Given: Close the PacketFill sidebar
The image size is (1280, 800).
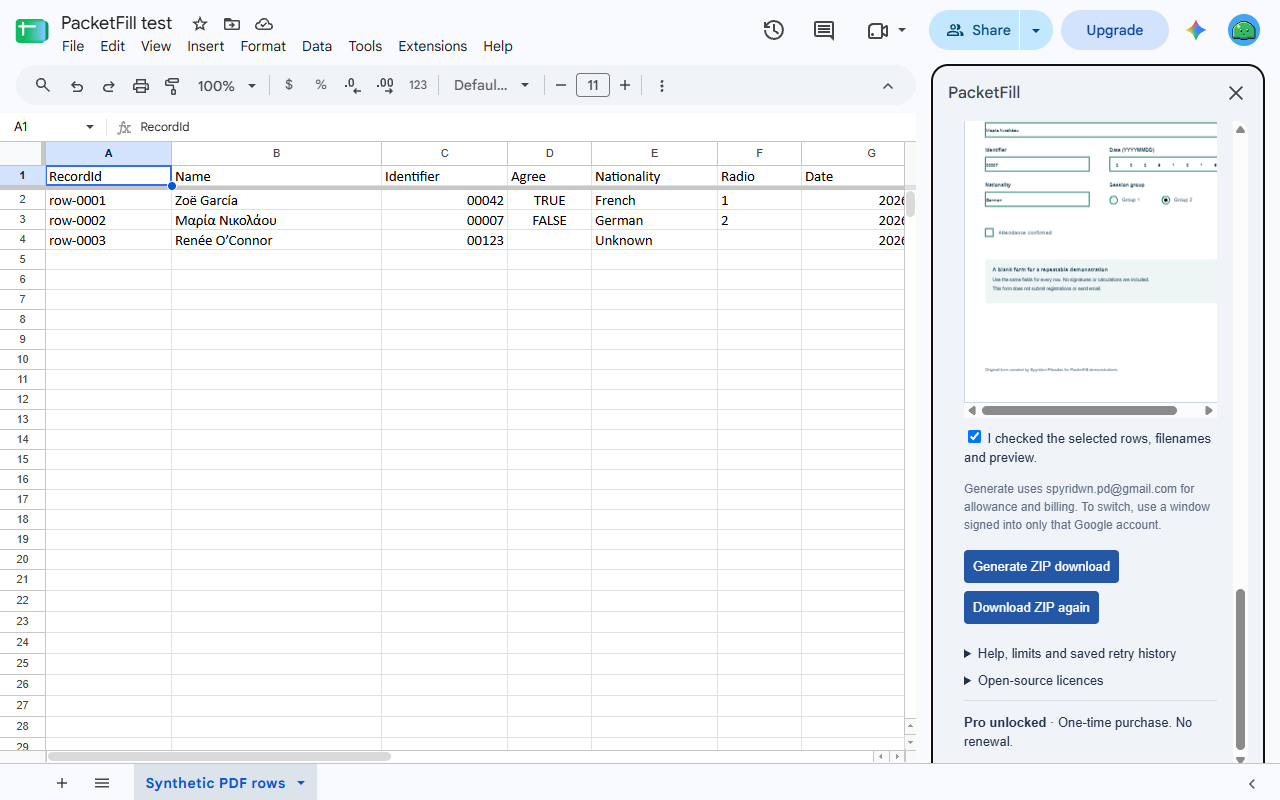Looking at the screenshot, I should click(x=1236, y=93).
